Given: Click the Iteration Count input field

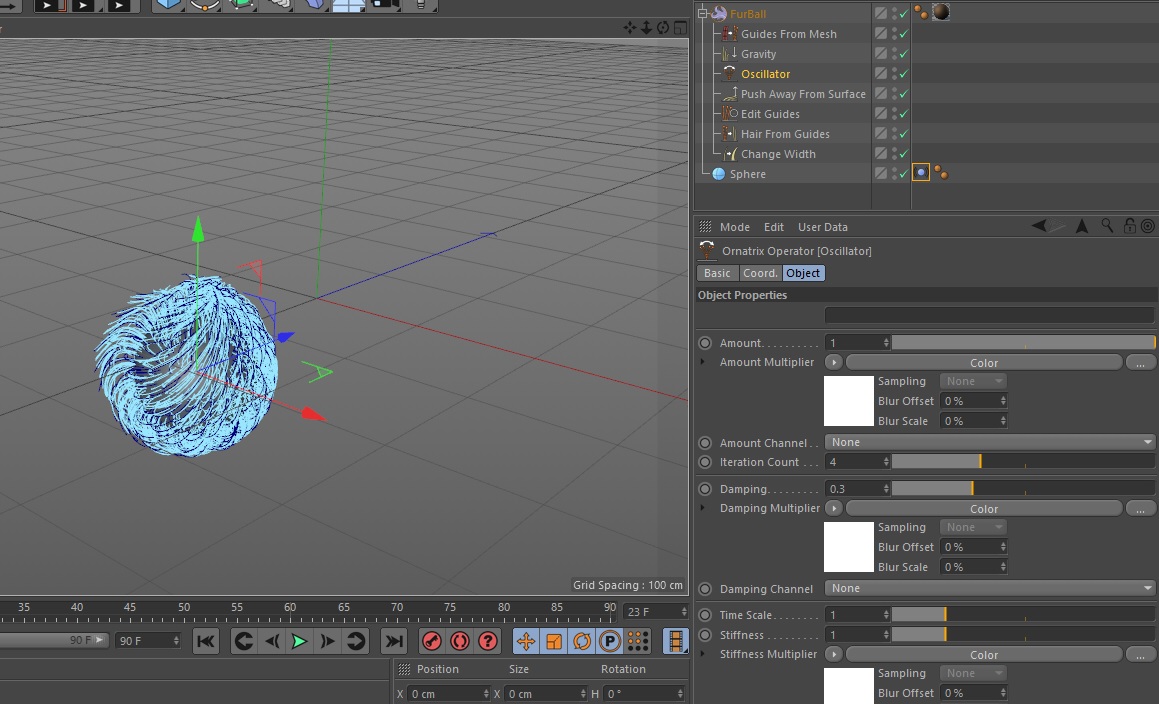Looking at the screenshot, I should (x=853, y=462).
